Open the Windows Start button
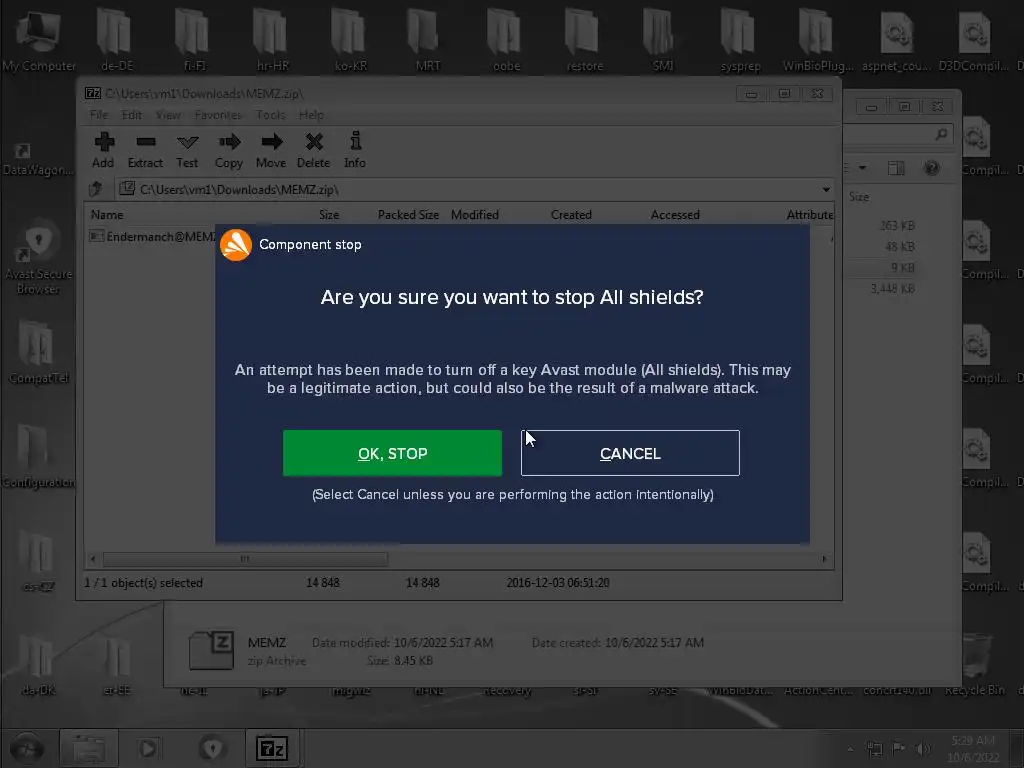This screenshot has width=1024, height=768. pyautogui.click(x=26, y=748)
